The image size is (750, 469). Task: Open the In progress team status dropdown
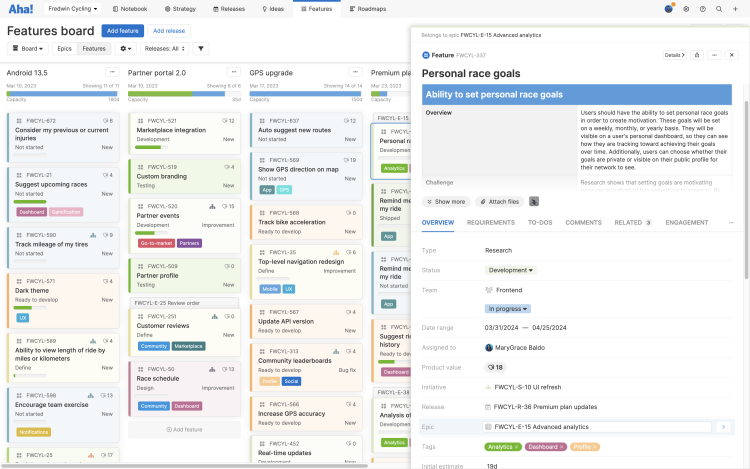507,309
